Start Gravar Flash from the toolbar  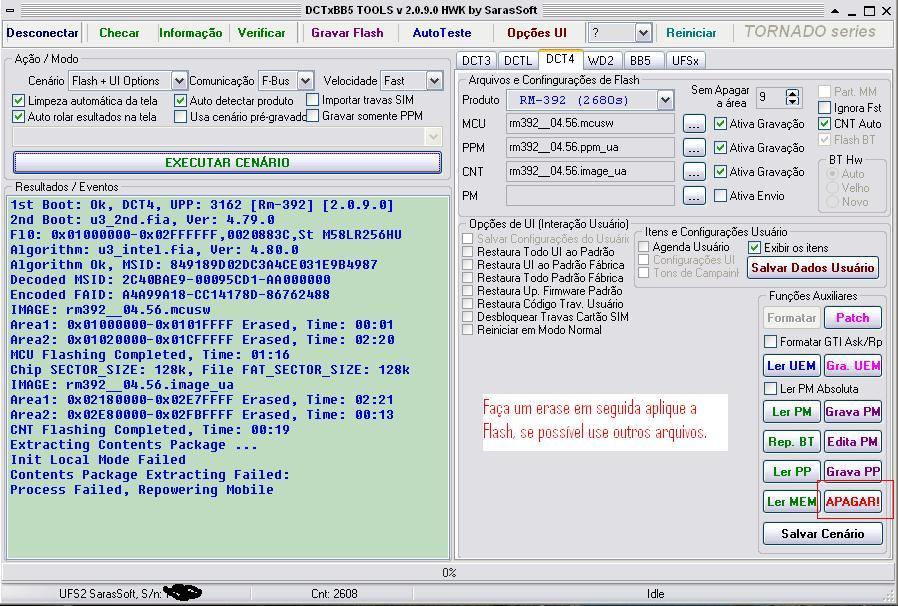(x=347, y=33)
